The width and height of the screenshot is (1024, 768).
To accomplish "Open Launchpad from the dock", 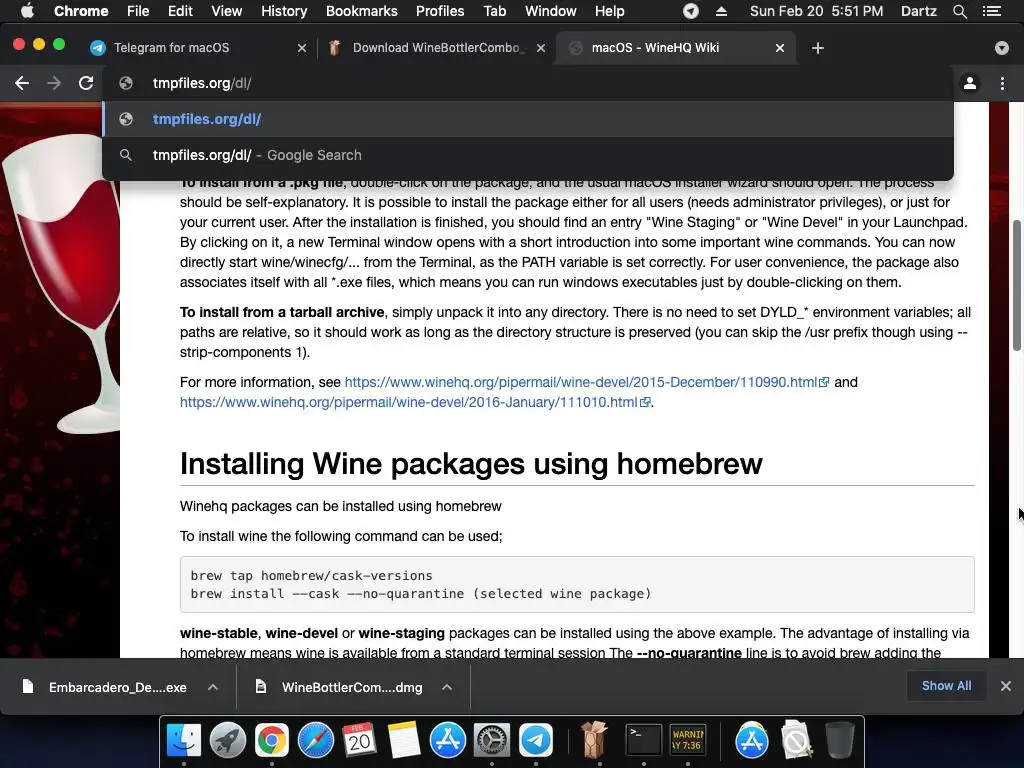I will pyautogui.click(x=228, y=740).
